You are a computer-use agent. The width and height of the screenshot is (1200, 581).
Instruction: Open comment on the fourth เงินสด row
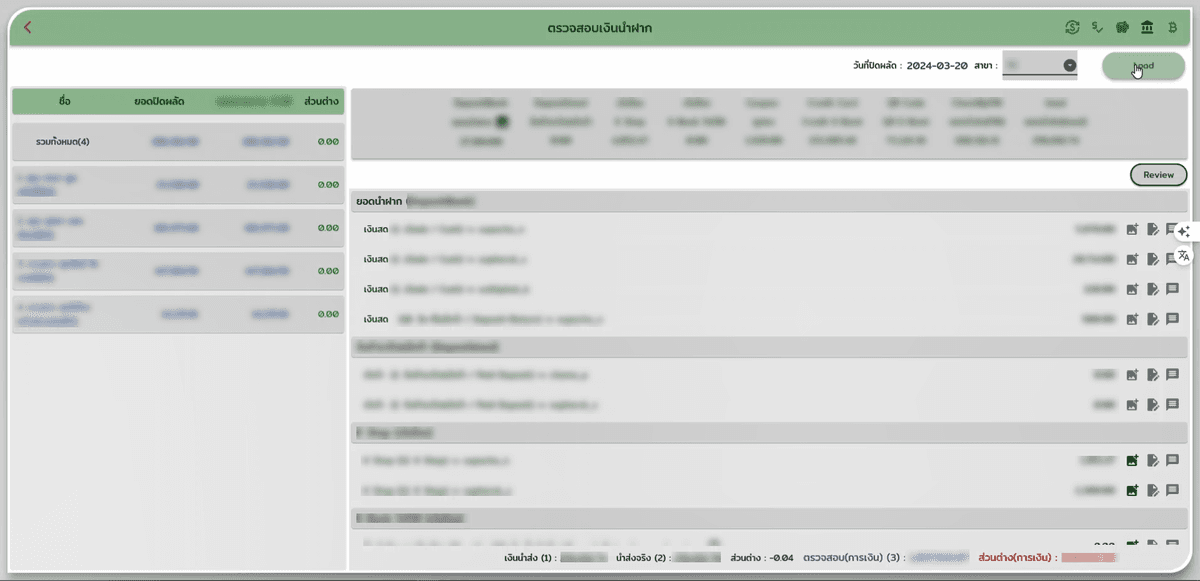coord(1173,319)
